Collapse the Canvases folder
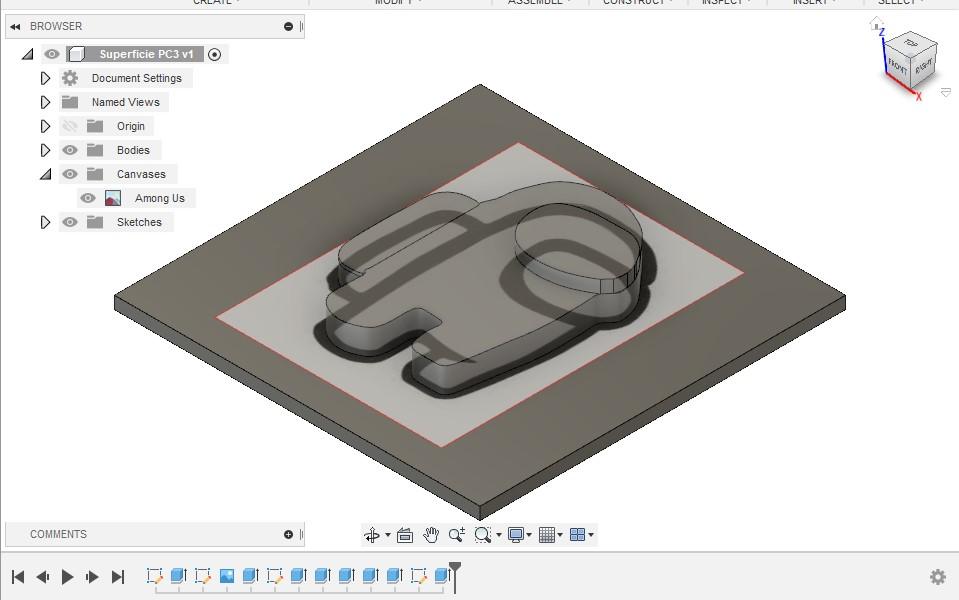Viewport: 959px width, 600px height. pos(46,174)
